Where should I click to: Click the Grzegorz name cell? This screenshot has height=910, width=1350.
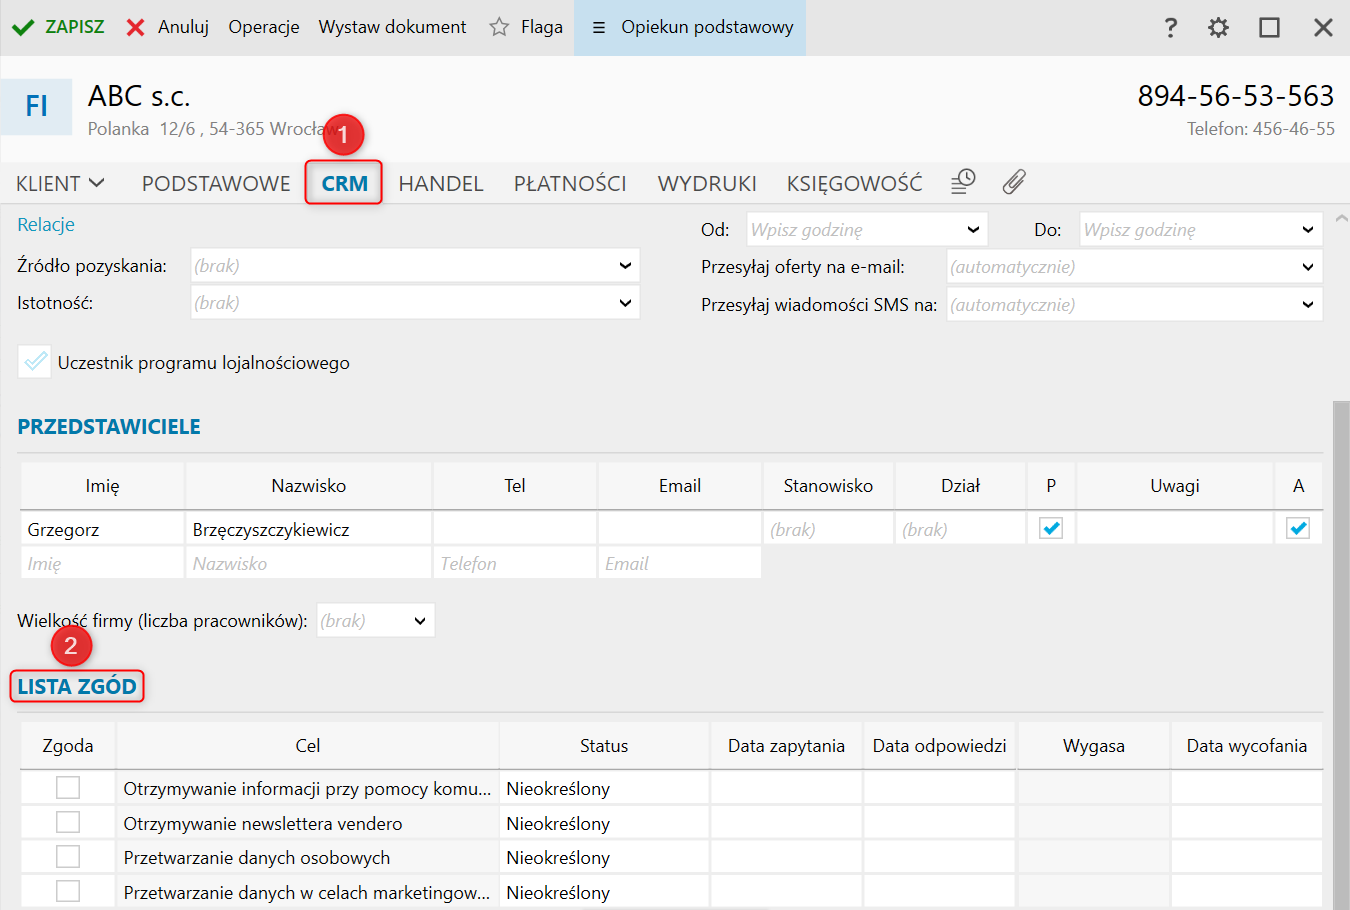tap(102, 530)
